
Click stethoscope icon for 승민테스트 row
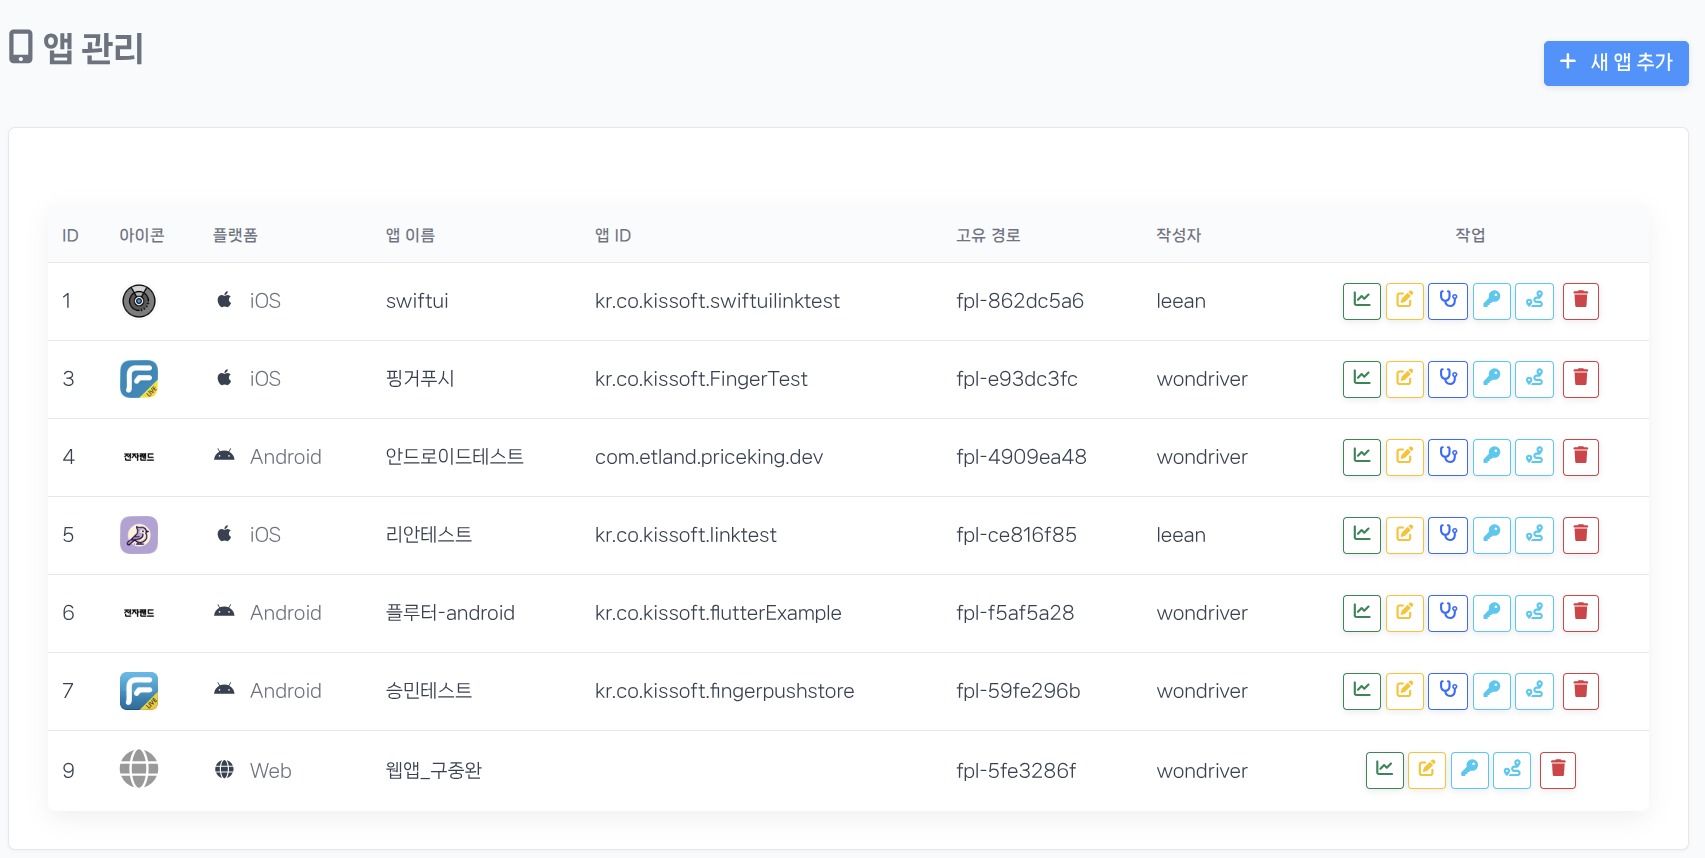[1447, 691]
